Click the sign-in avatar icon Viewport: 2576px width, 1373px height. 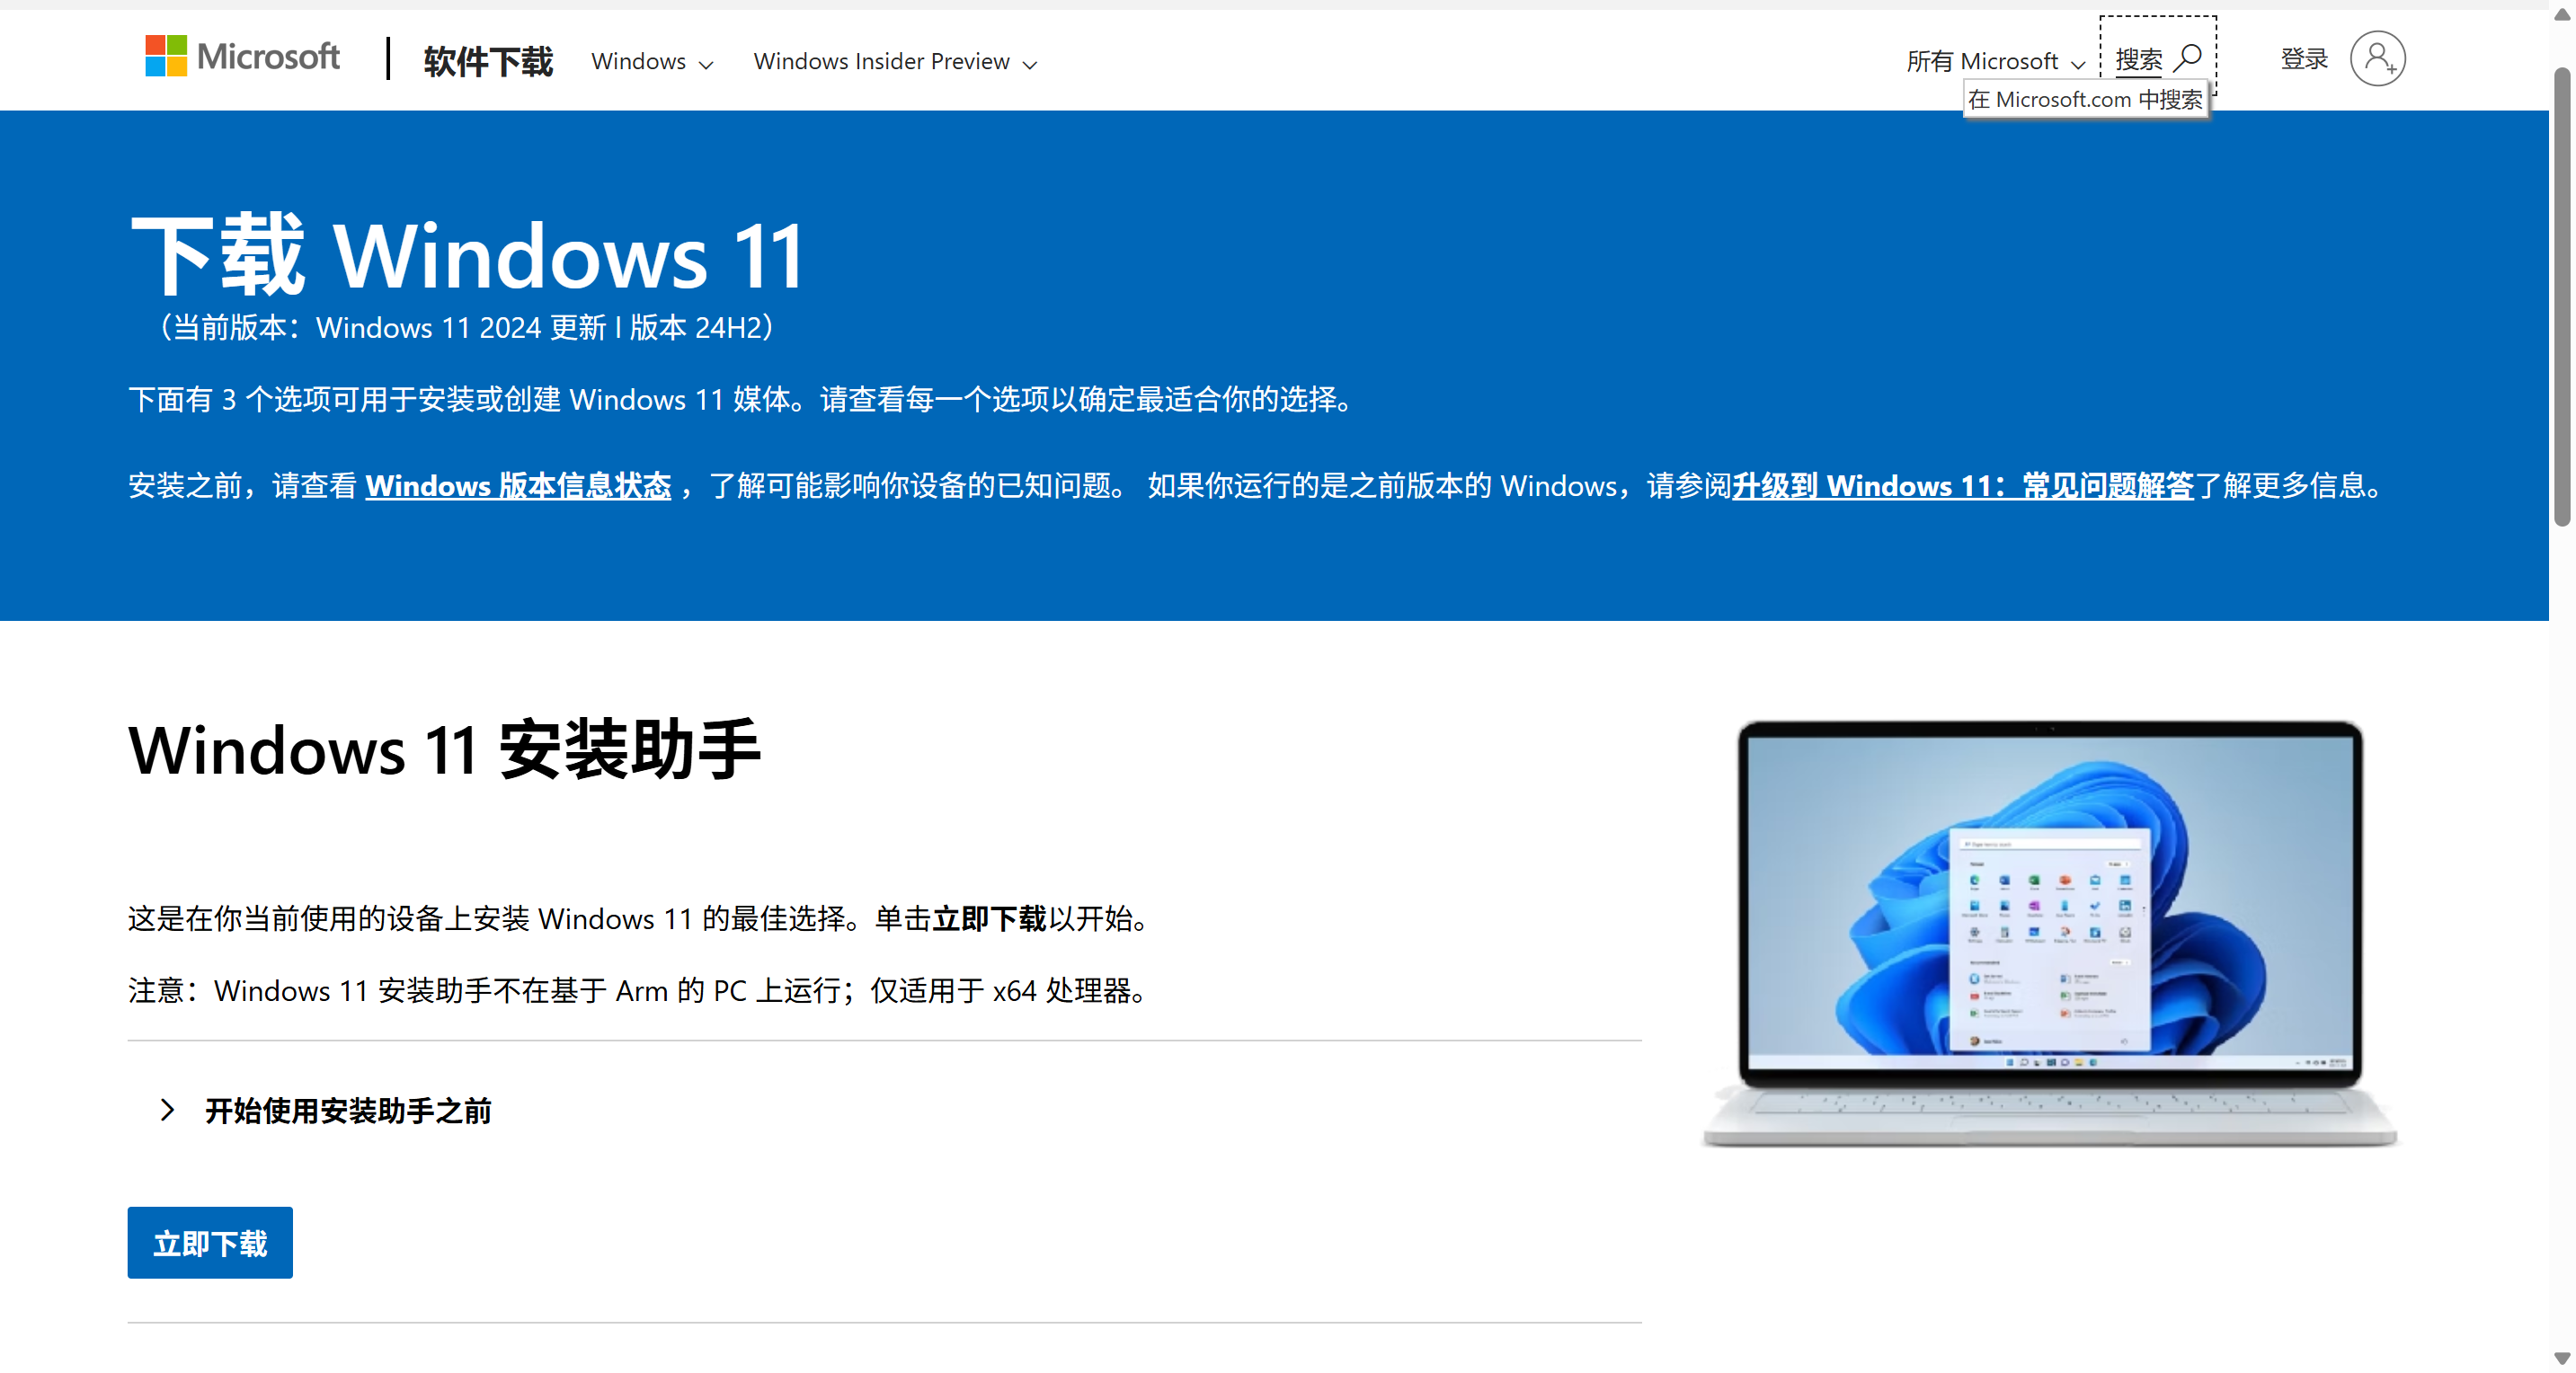(2377, 58)
